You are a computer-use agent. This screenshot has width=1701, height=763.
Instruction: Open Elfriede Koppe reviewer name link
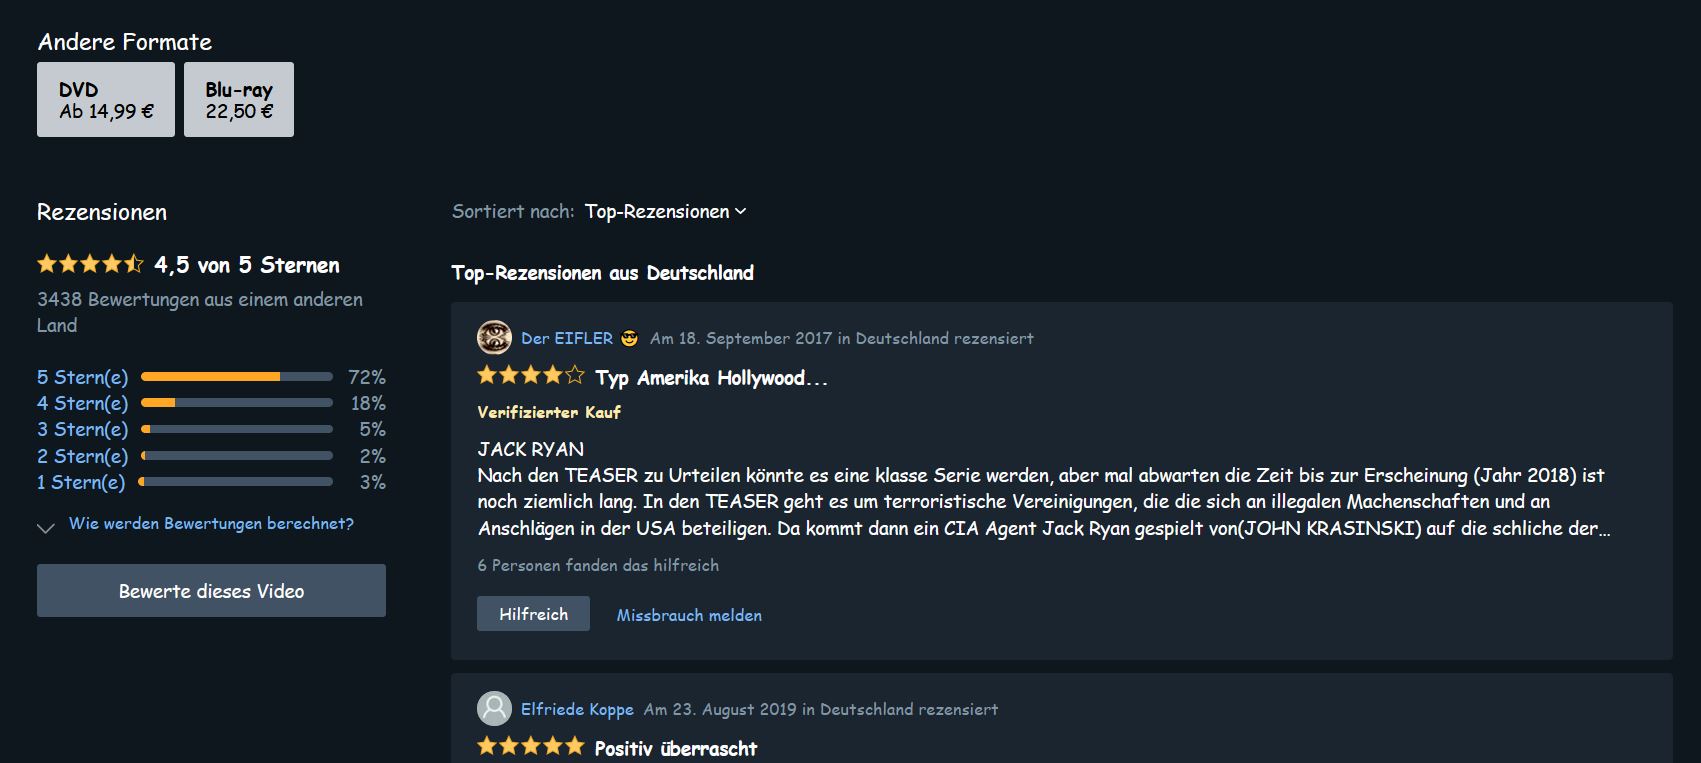(x=577, y=709)
